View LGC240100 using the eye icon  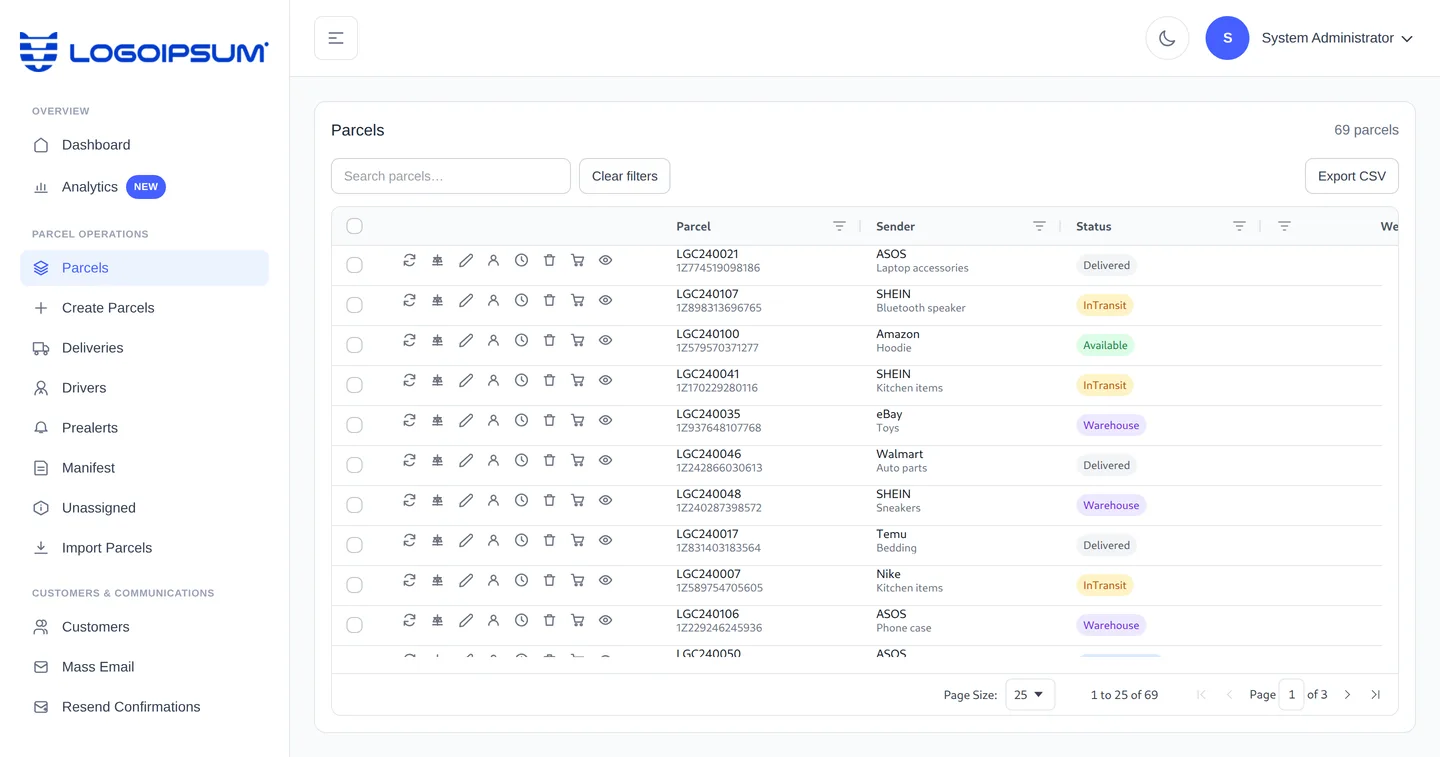605,340
